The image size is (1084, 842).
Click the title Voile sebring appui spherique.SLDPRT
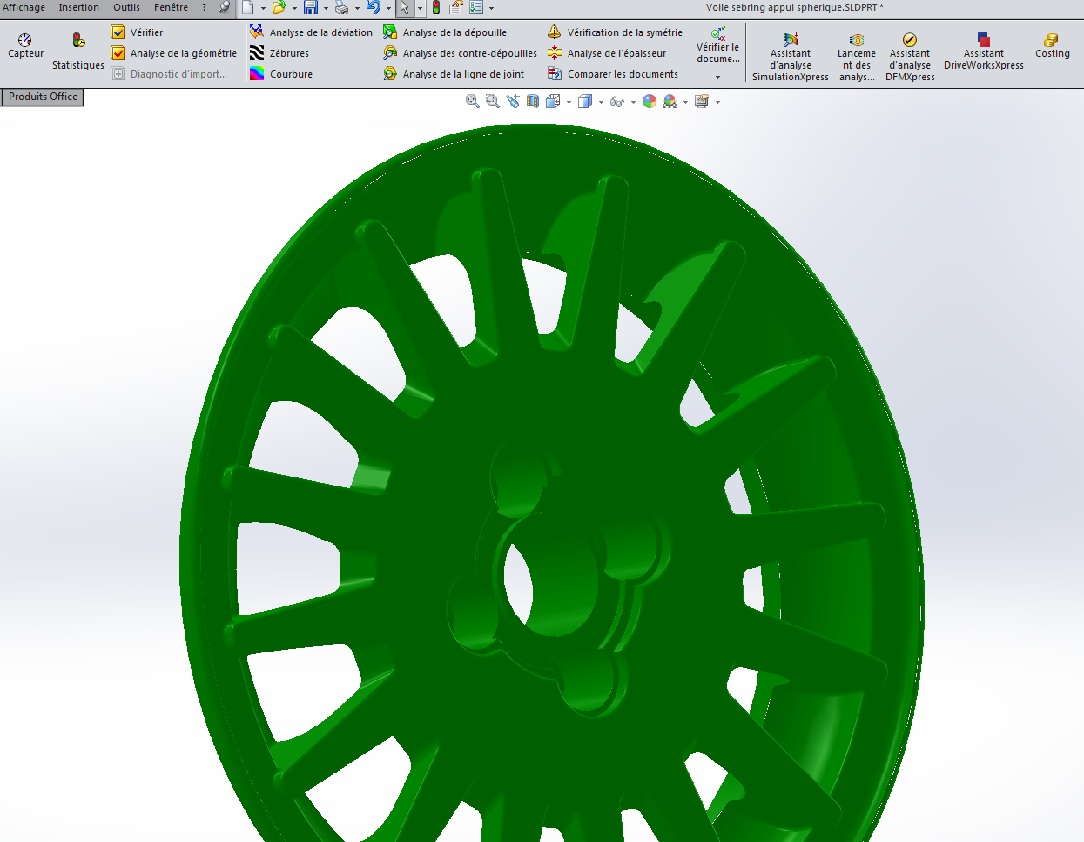794,8
